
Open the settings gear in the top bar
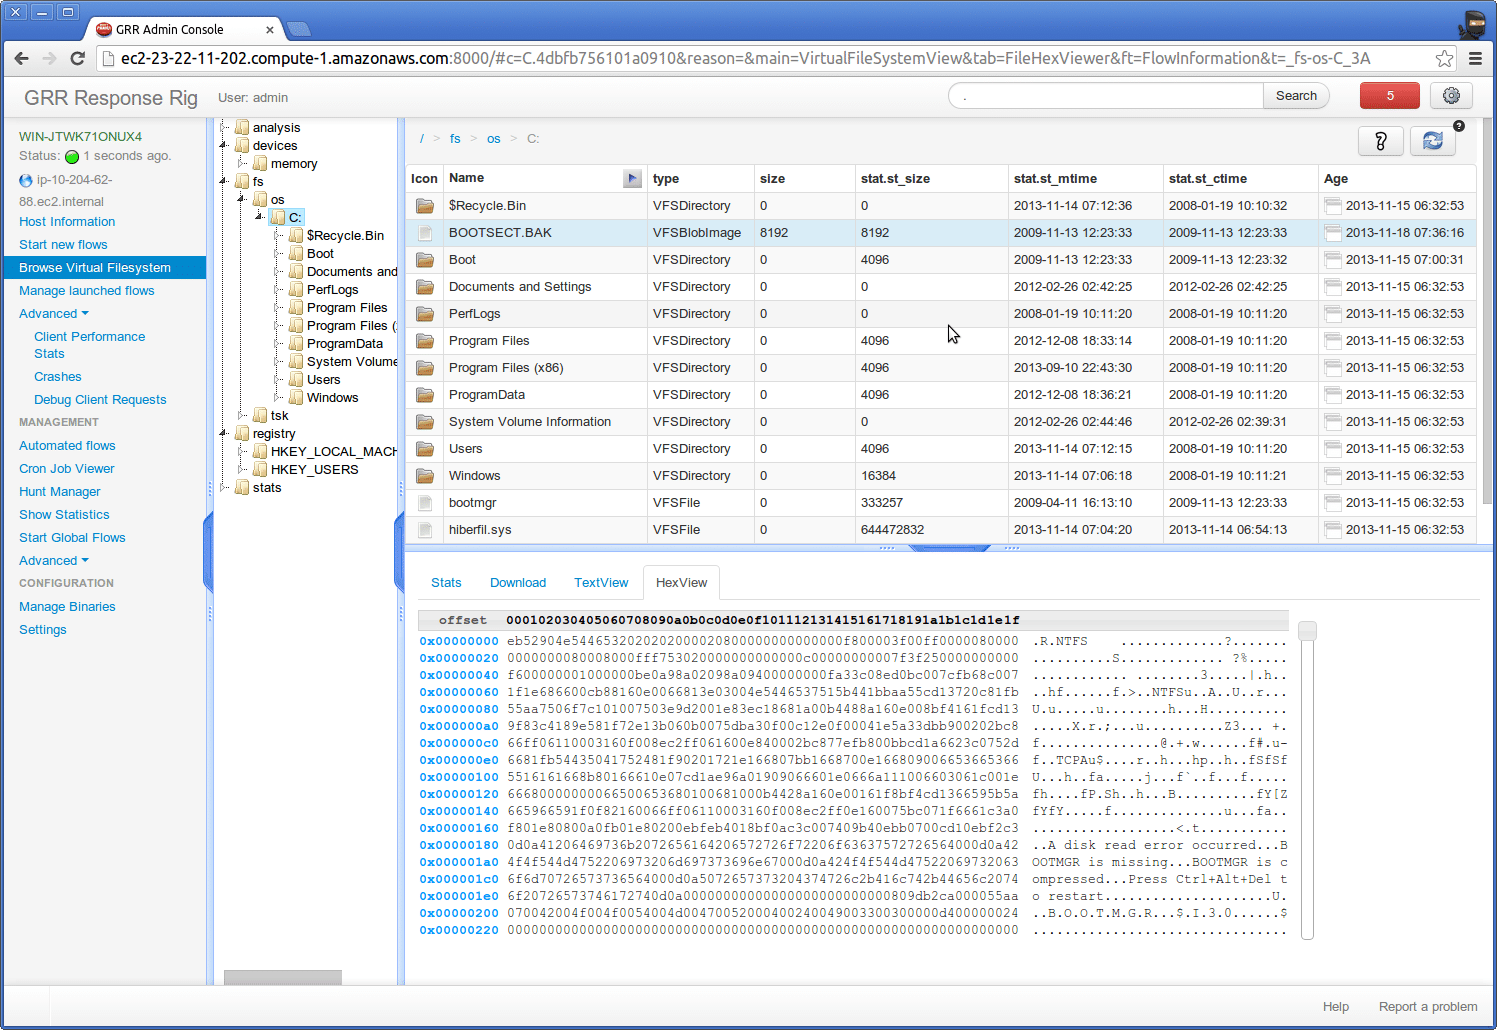tap(1451, 95)
